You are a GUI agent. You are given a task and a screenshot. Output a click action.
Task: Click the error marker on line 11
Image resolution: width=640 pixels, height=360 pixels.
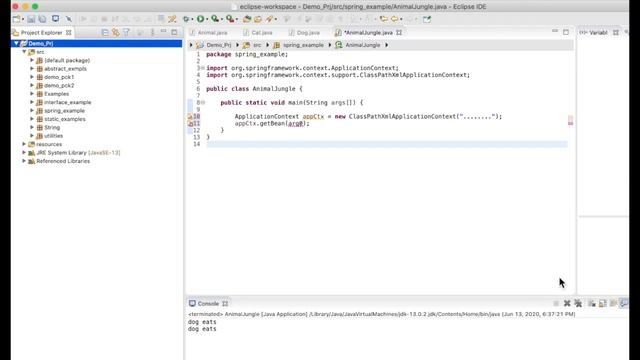pyautogui.click(x=190, y=123)
